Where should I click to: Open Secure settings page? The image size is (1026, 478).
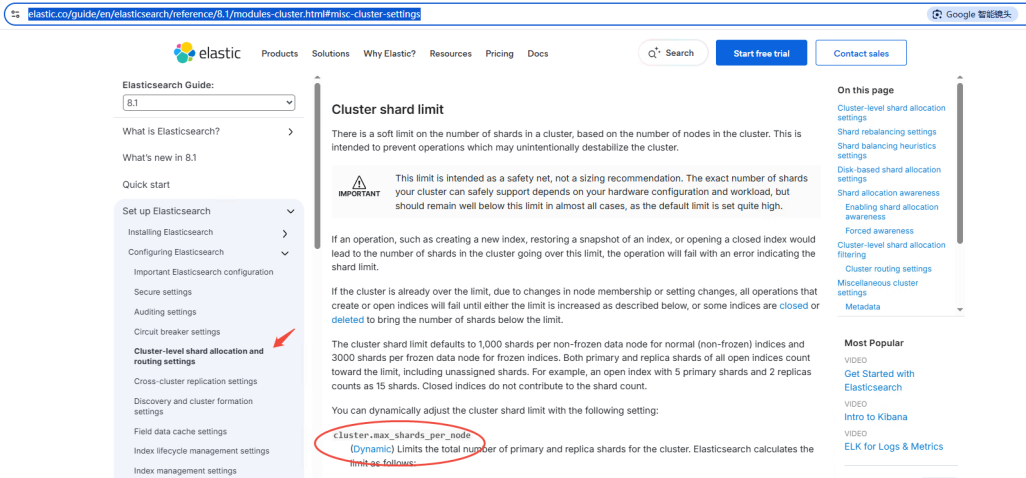tap(163, 292)
